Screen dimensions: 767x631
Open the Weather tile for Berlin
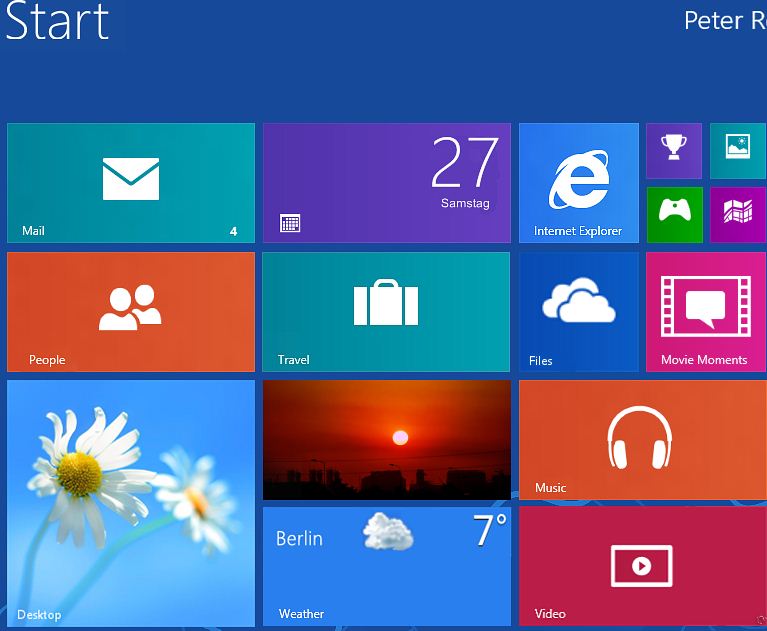[387, 566]
